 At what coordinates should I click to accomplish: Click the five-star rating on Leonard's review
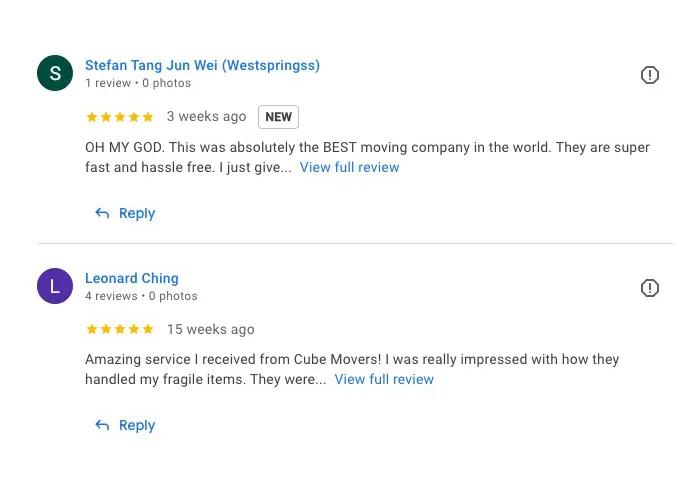[120, 329]
